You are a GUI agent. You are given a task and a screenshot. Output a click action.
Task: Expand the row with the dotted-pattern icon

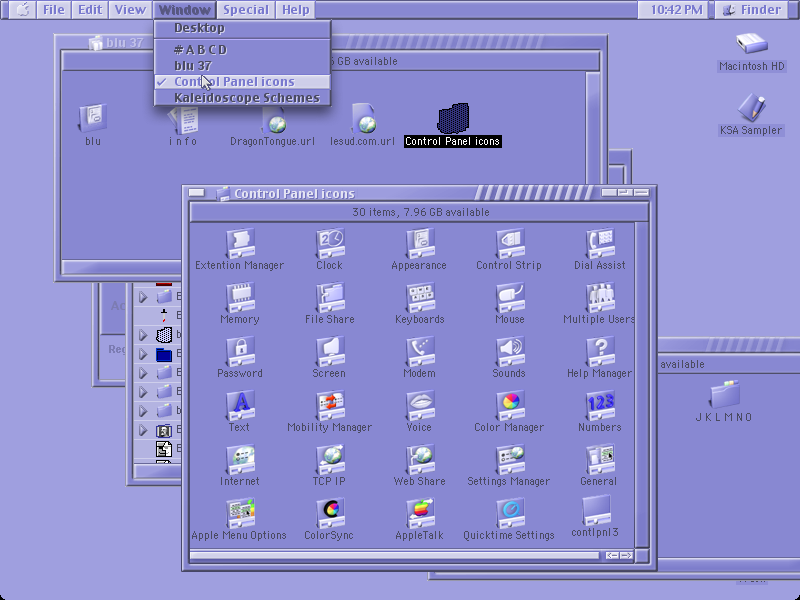pos(143,335)
